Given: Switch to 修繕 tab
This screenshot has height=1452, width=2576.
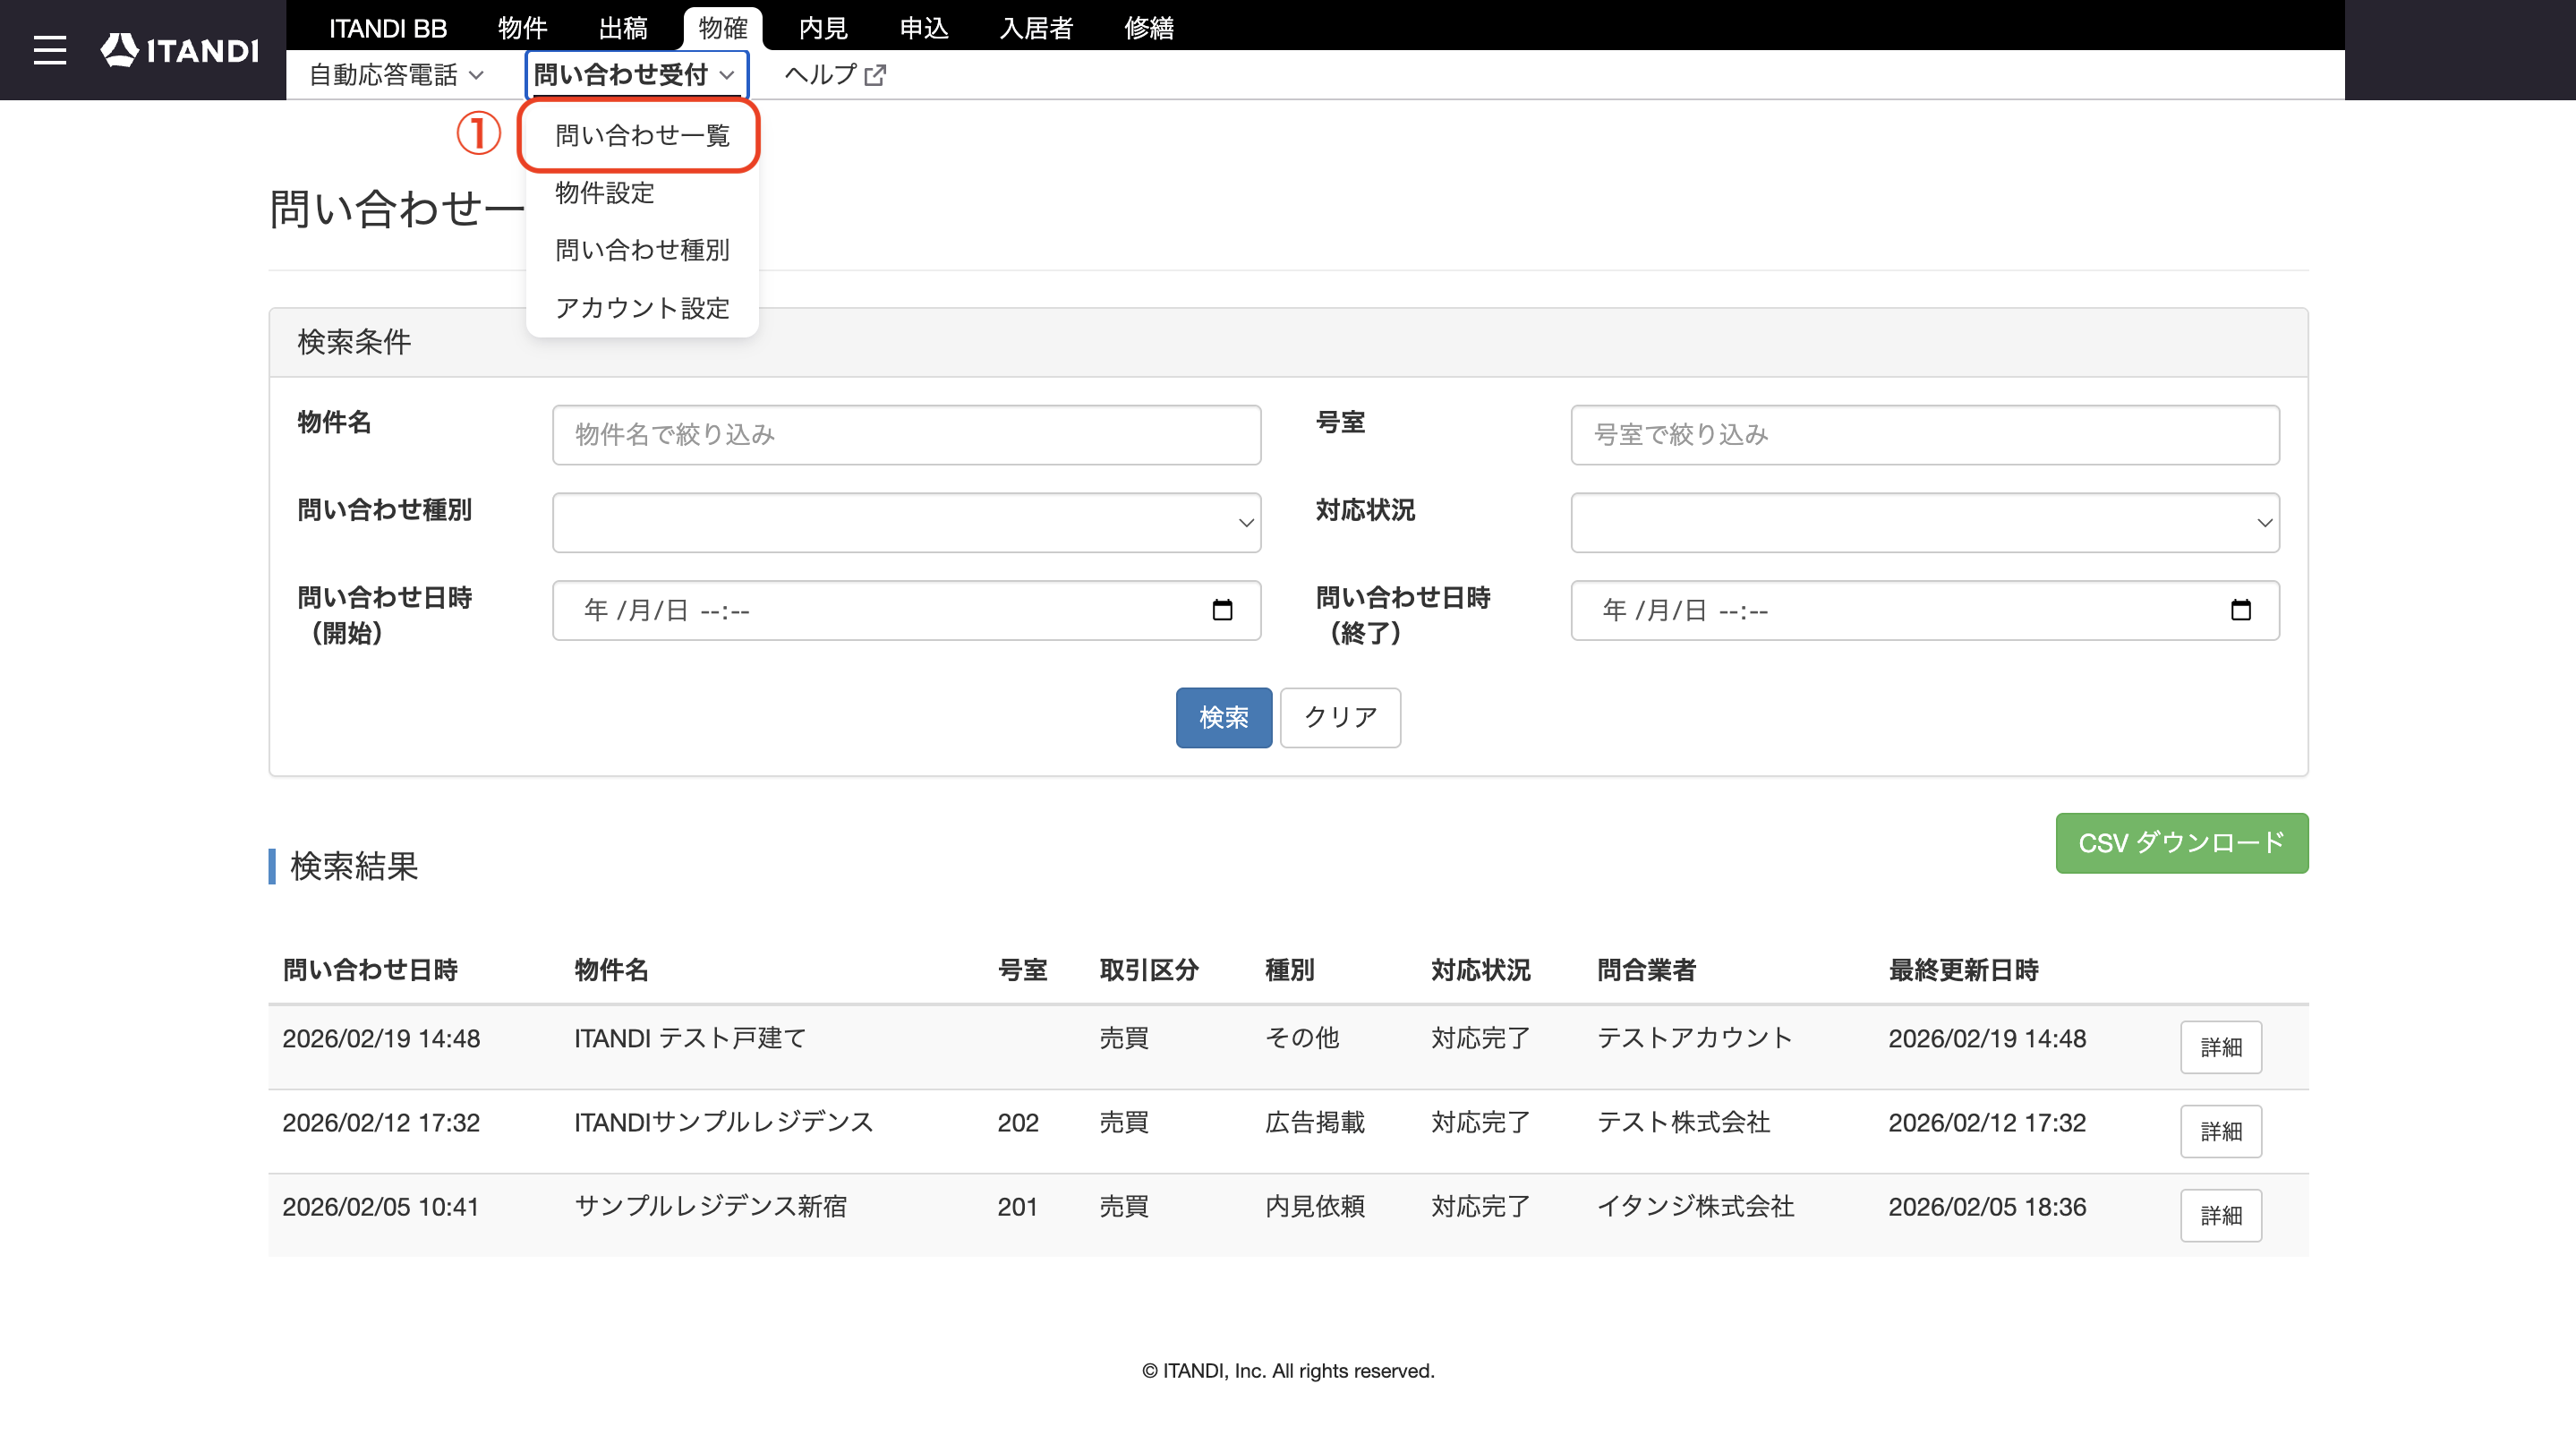Looking at the screenshot, I should [x=1149, y=28].
